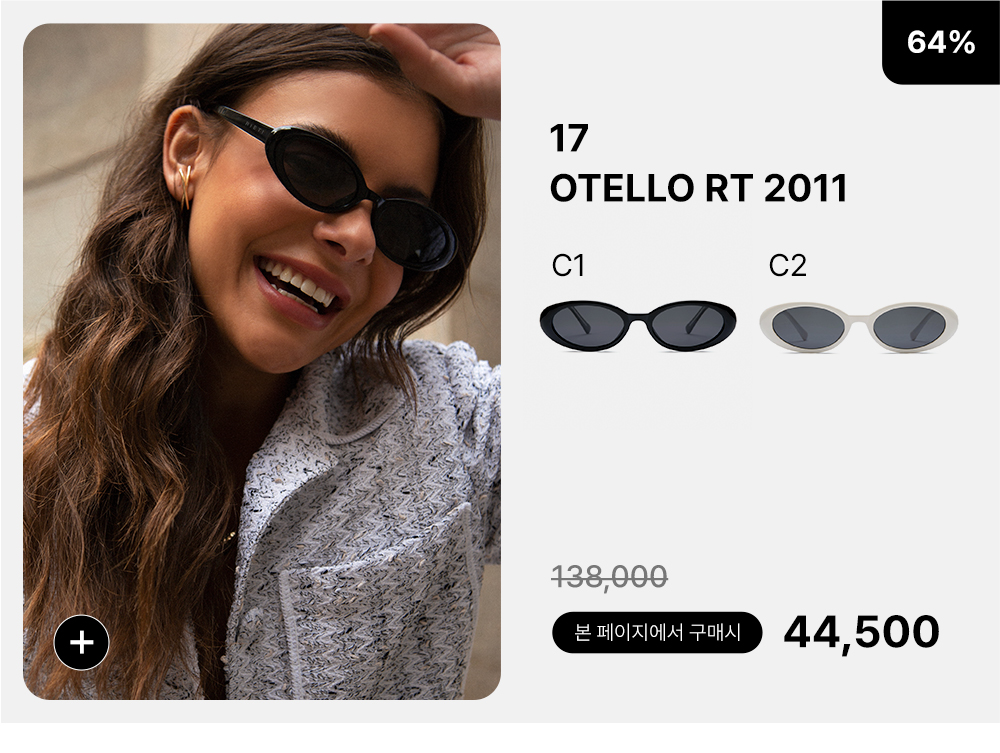Click the left lens of black C1 sunglasses
The height and width of the screenshot is (753, 1000).
coord(588,325)
